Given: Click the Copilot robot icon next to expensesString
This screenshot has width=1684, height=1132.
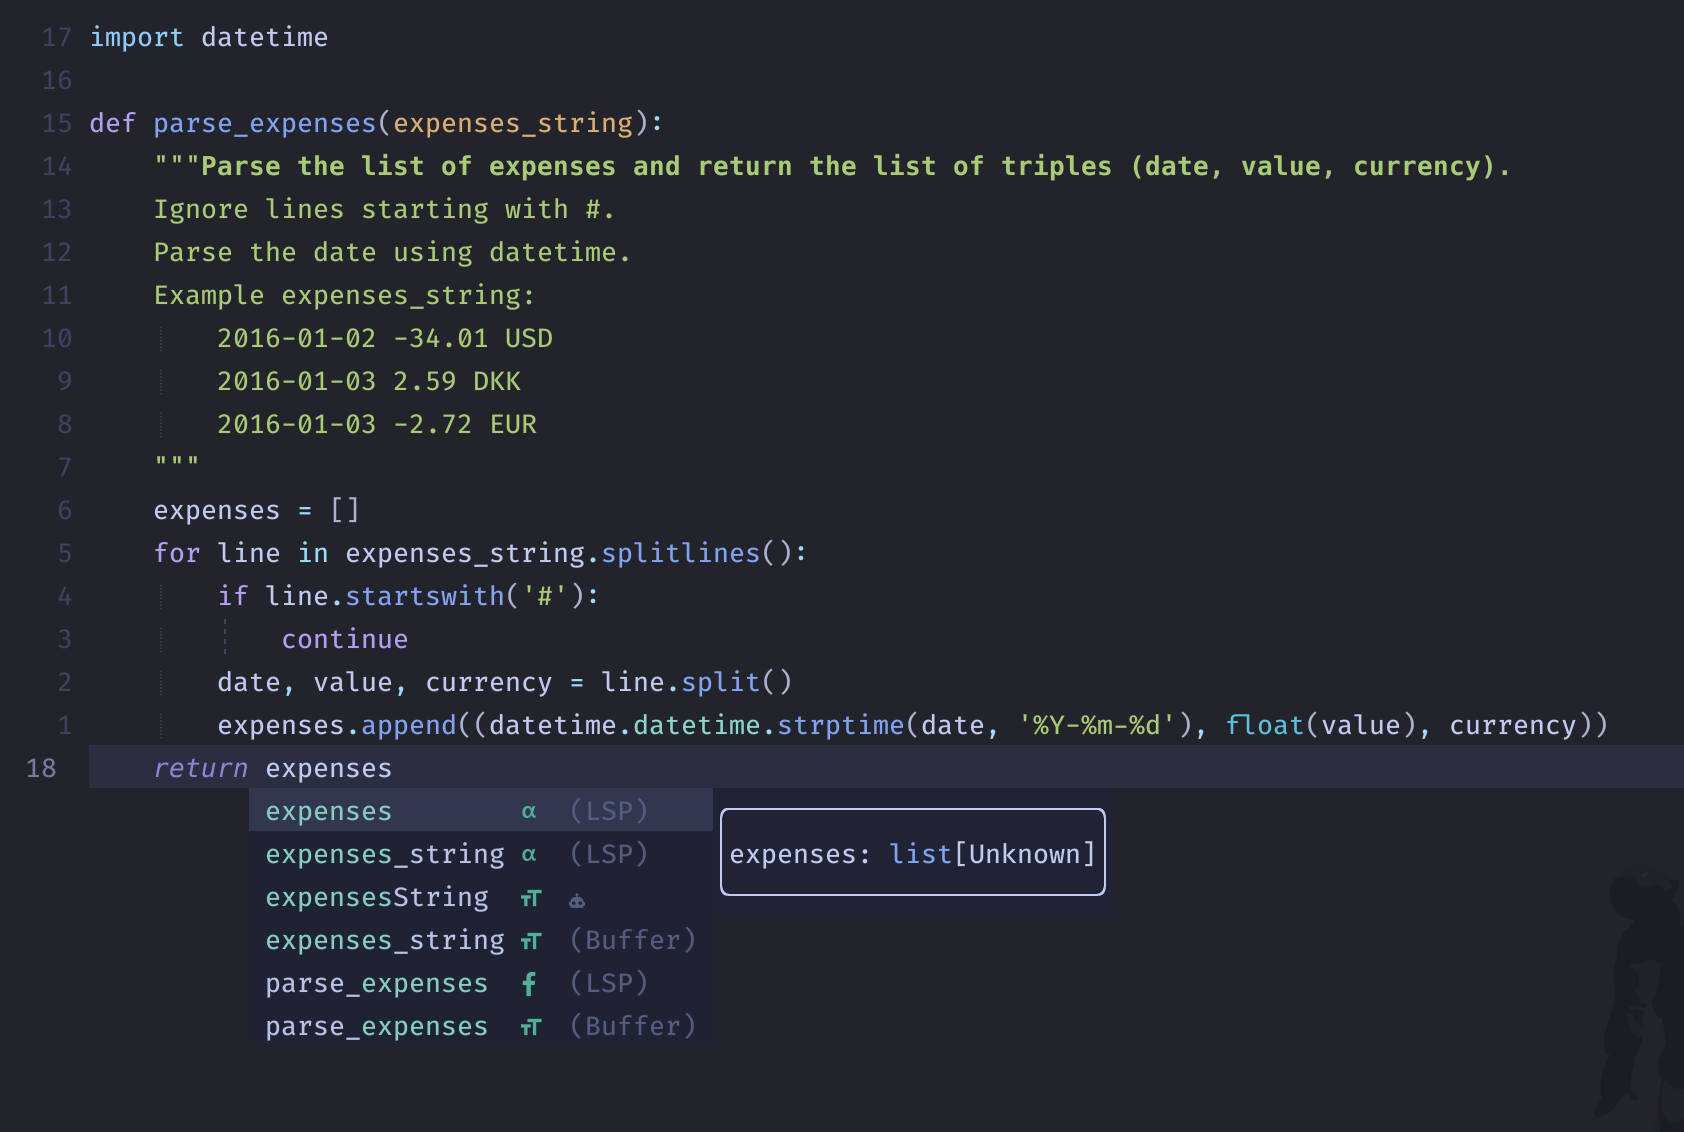Looking at the screenshot, I should (577, 899).
